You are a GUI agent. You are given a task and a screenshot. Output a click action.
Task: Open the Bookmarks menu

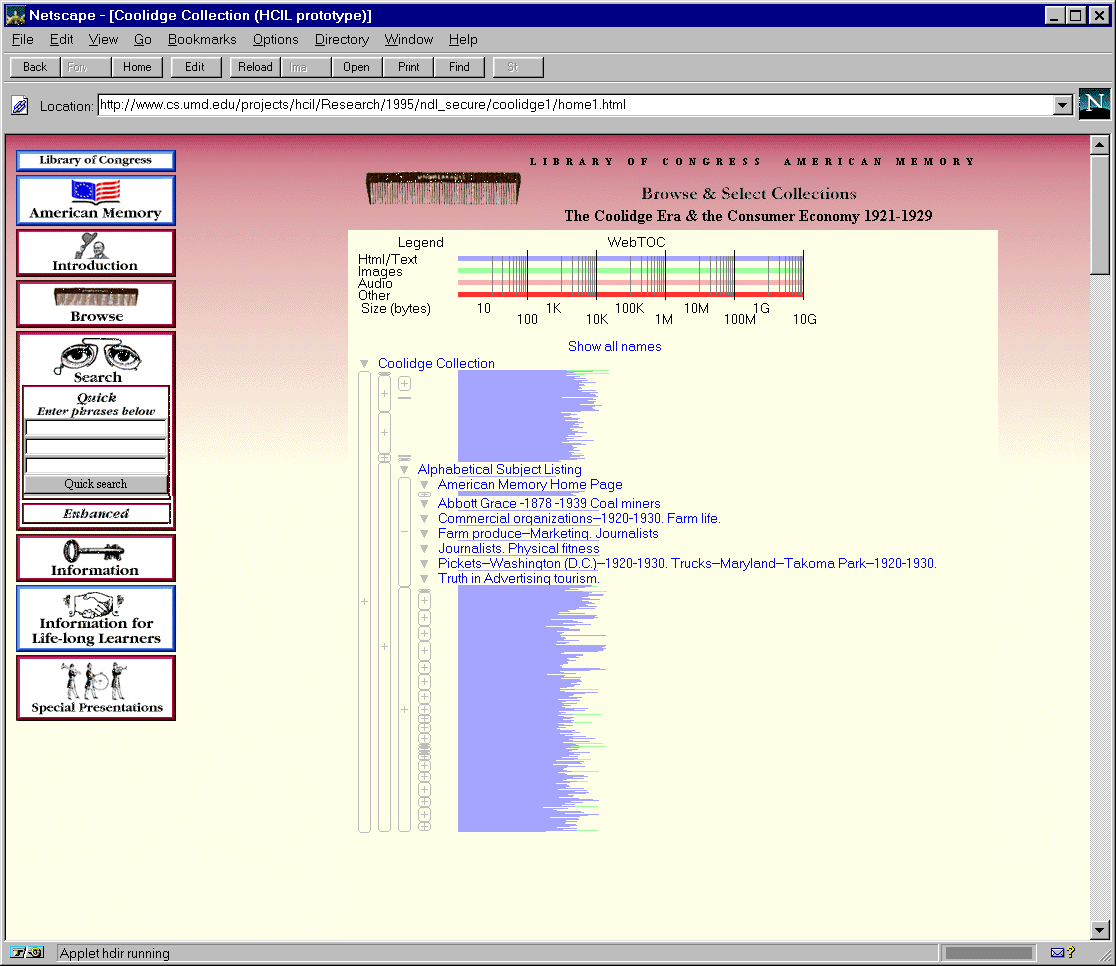202,40
